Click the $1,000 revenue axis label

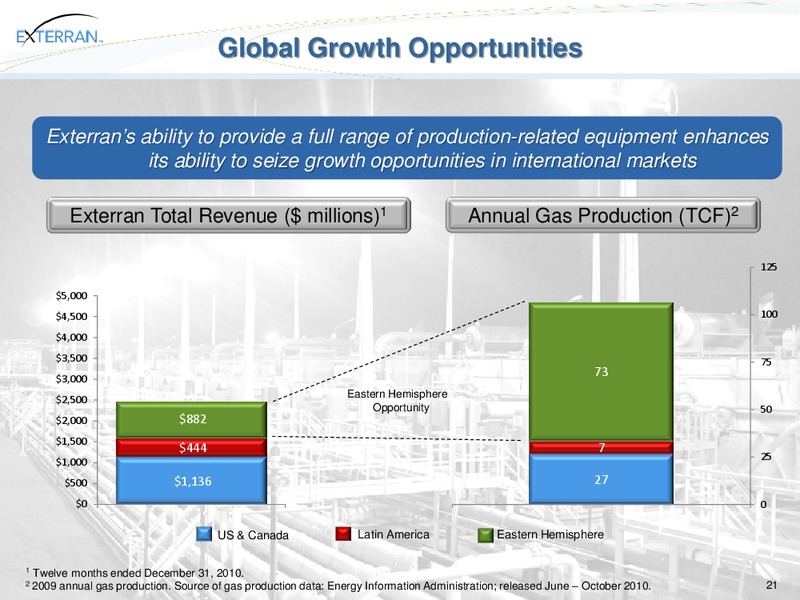(x=72, y=462)
